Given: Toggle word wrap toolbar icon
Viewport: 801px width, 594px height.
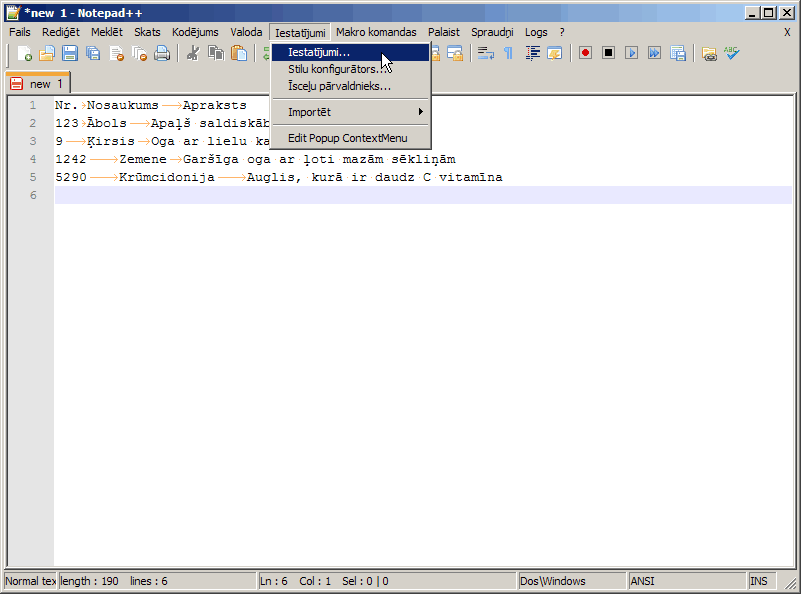Looking at the screenshot, I should (x=486, y=53).
